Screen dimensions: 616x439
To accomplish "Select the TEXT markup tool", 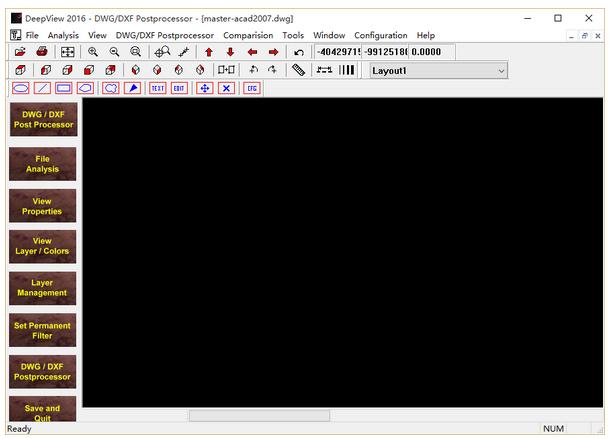I will pyautogui.click(x=158, y=88).
